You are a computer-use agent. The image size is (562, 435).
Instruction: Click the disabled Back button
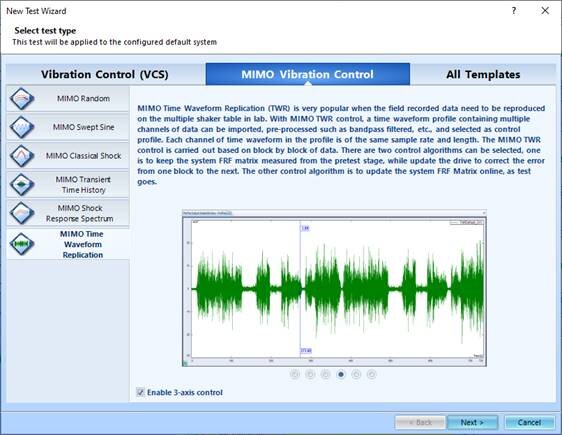[x=420, y=422]
